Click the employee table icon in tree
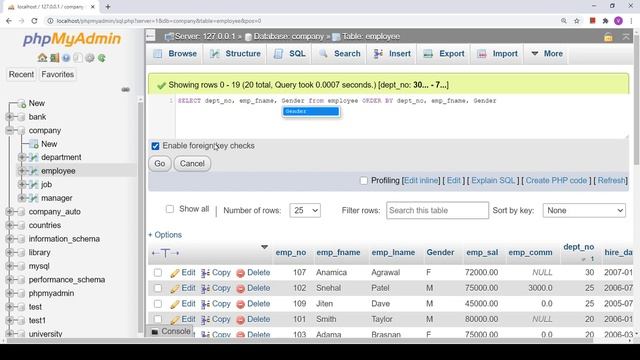640x360 pixels. 33,171
